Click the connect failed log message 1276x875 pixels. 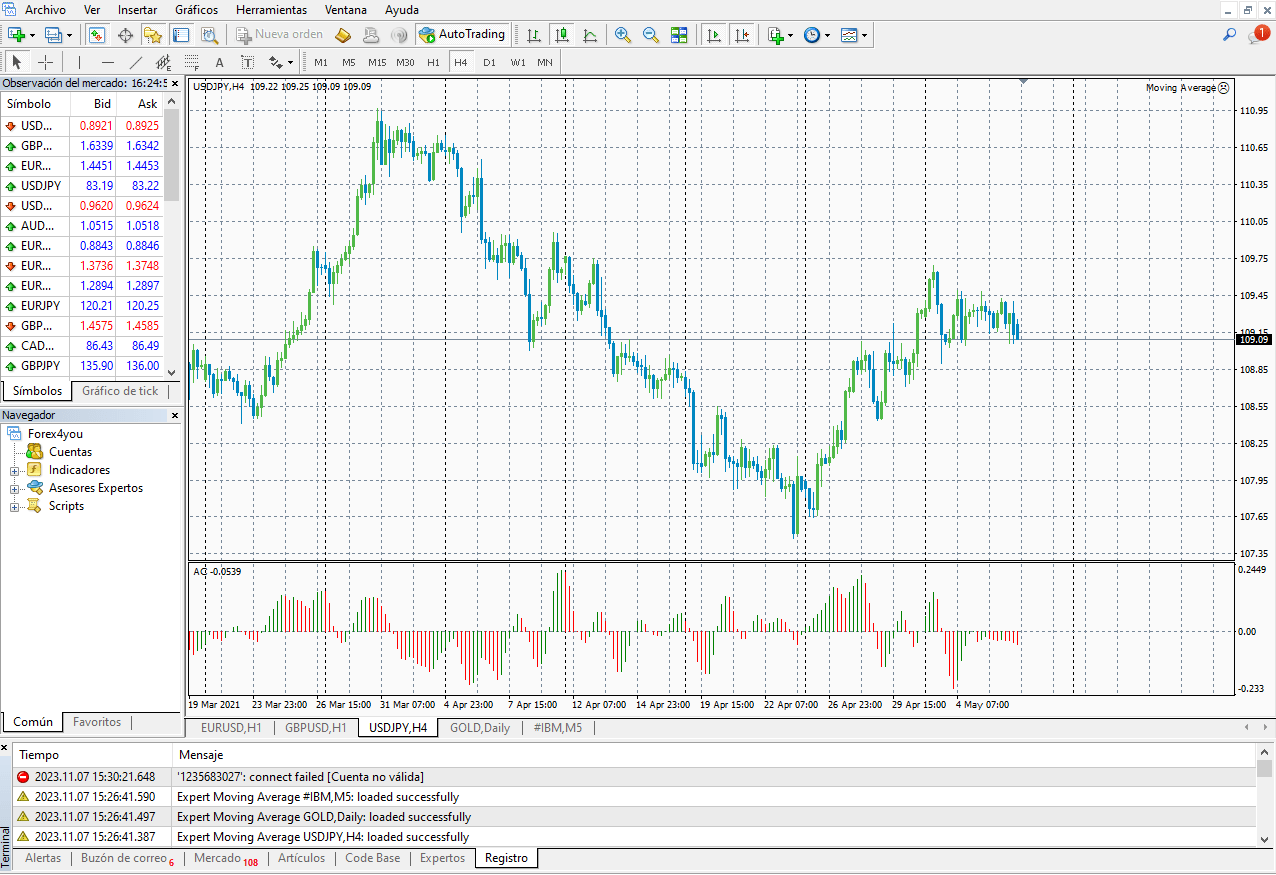pyautogui.click(x=300, y=776)
